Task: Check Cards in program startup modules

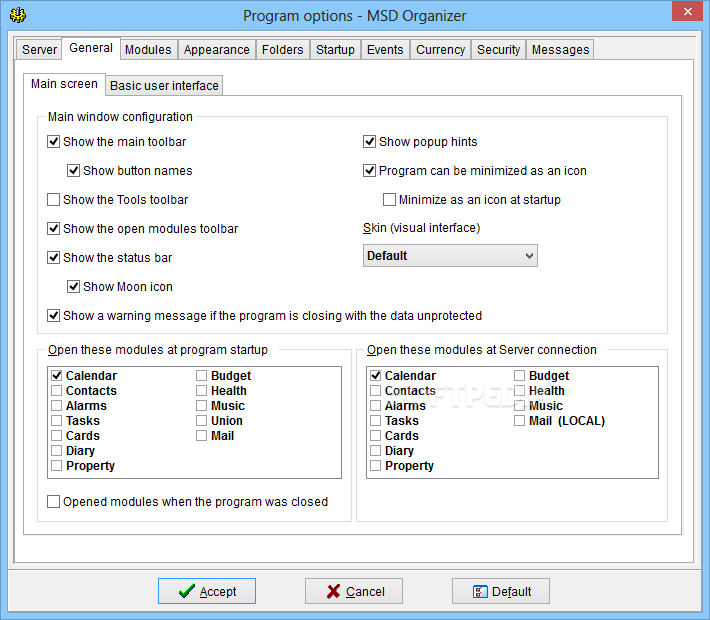Action: [57, 435]
